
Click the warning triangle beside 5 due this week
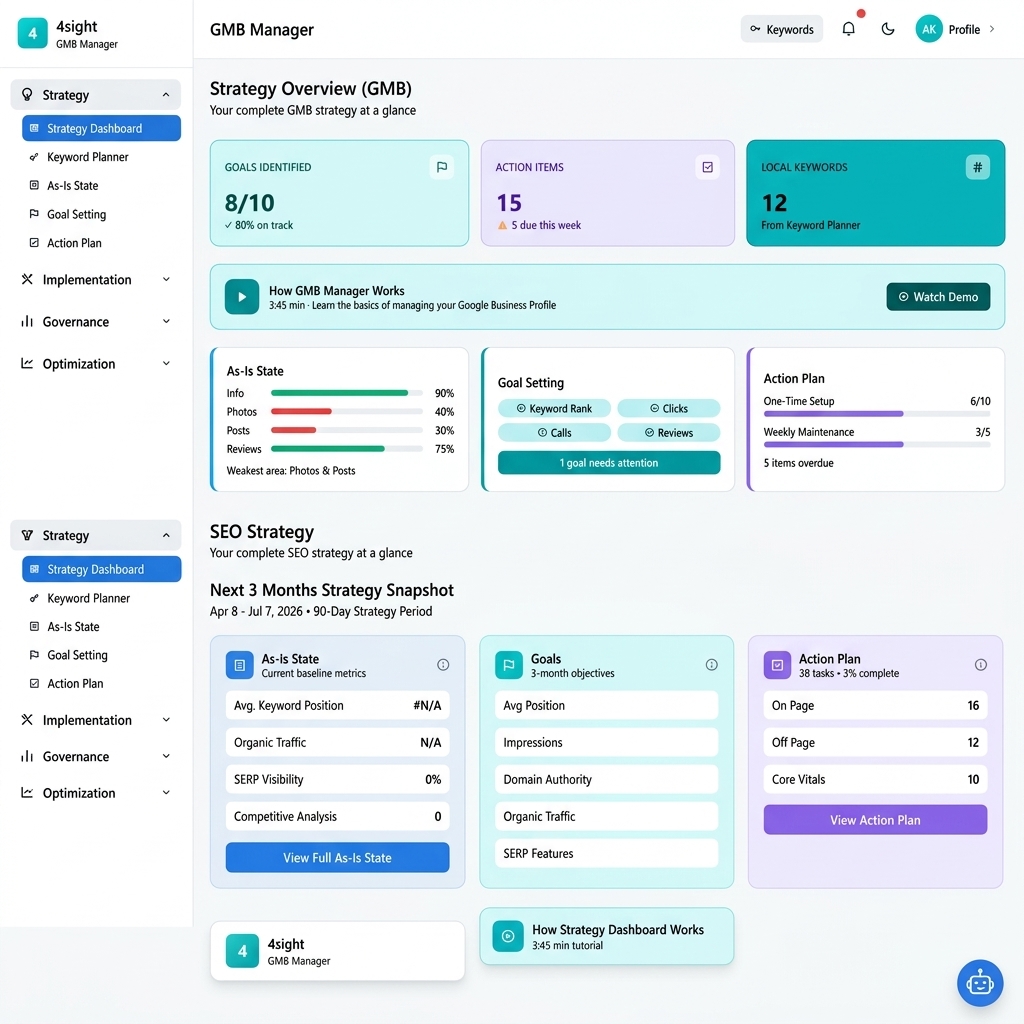[x=502, y=225]
